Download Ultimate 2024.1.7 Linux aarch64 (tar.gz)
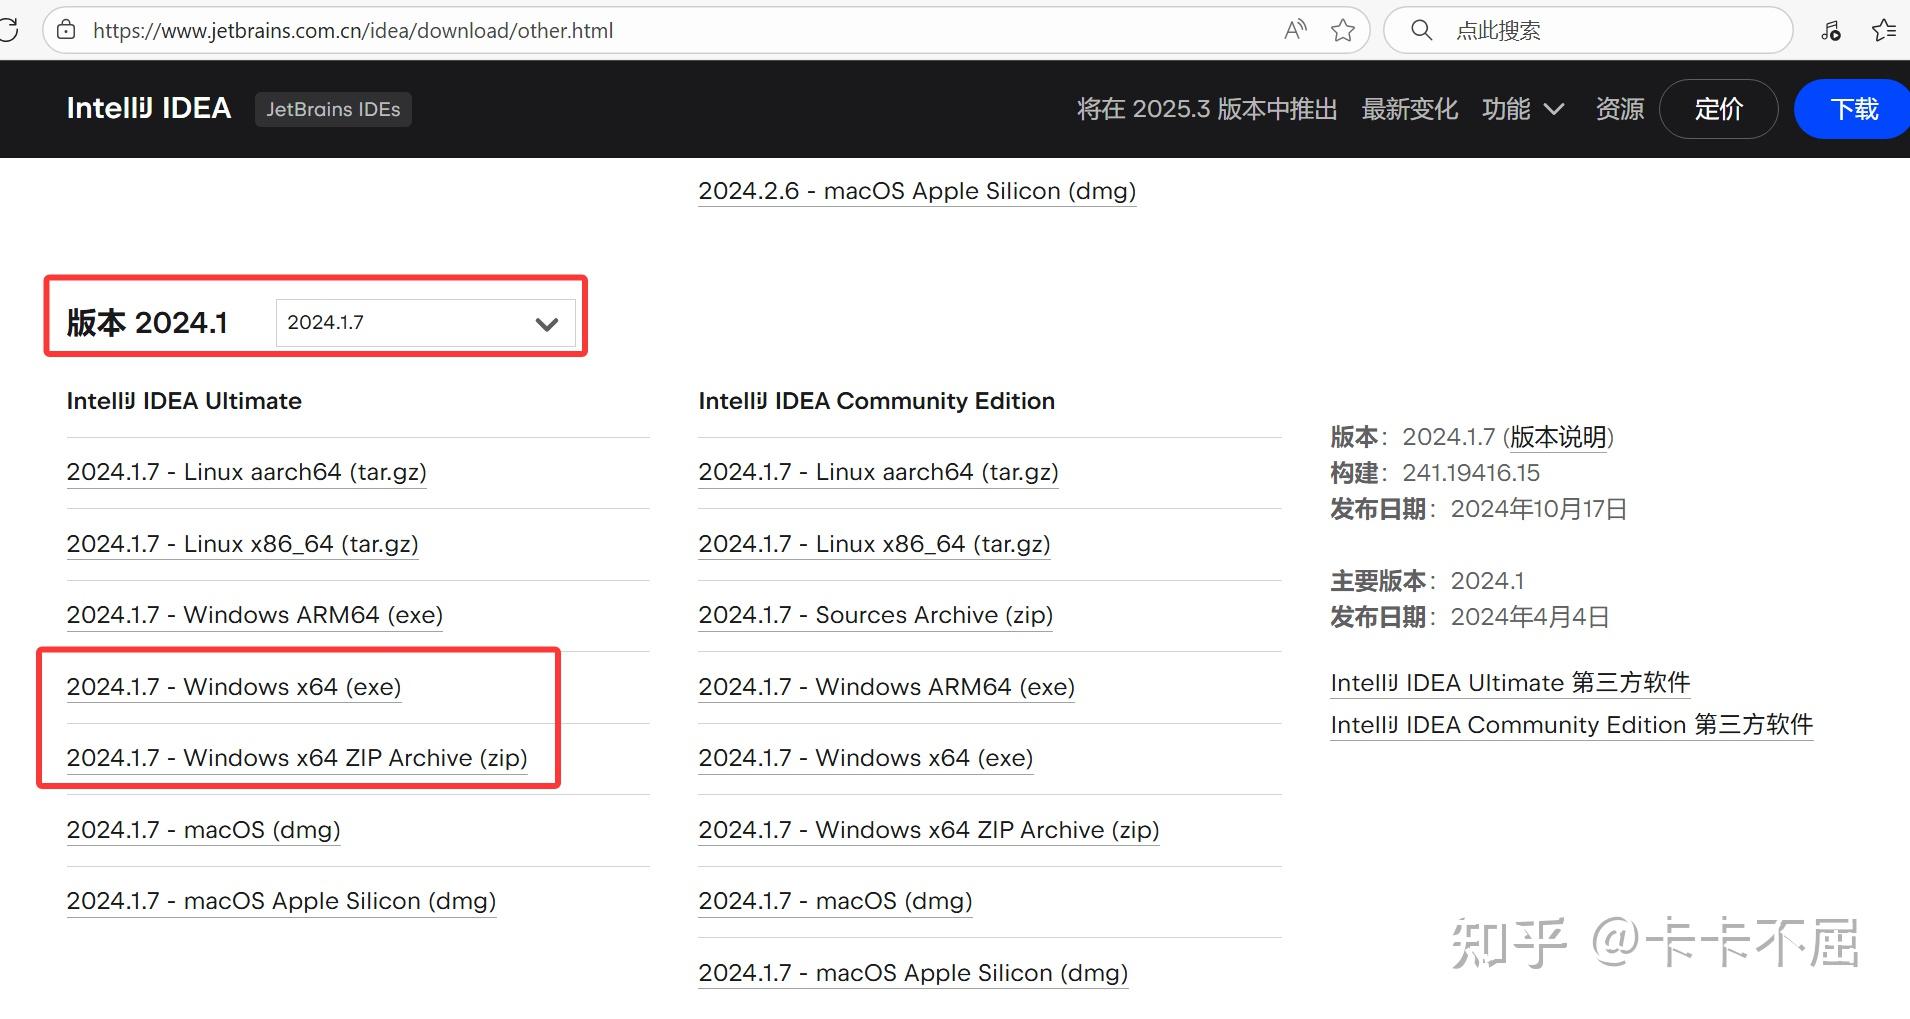This screenshot has height=1019, width=1910. [x=247, y=472]
